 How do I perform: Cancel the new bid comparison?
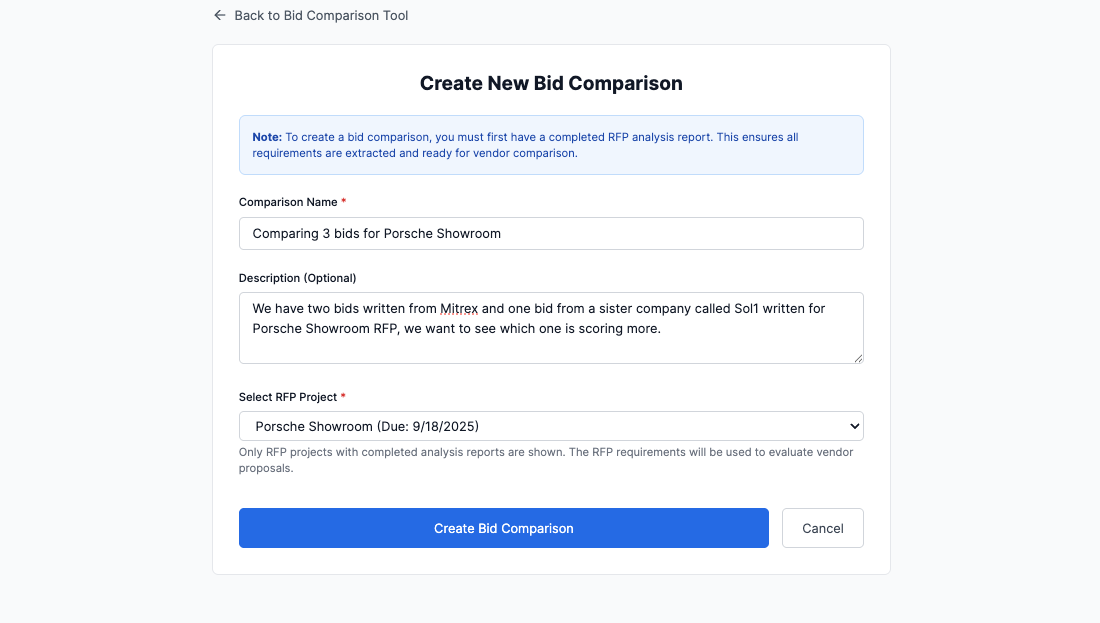pyautogui.click(x=822, y=528)
